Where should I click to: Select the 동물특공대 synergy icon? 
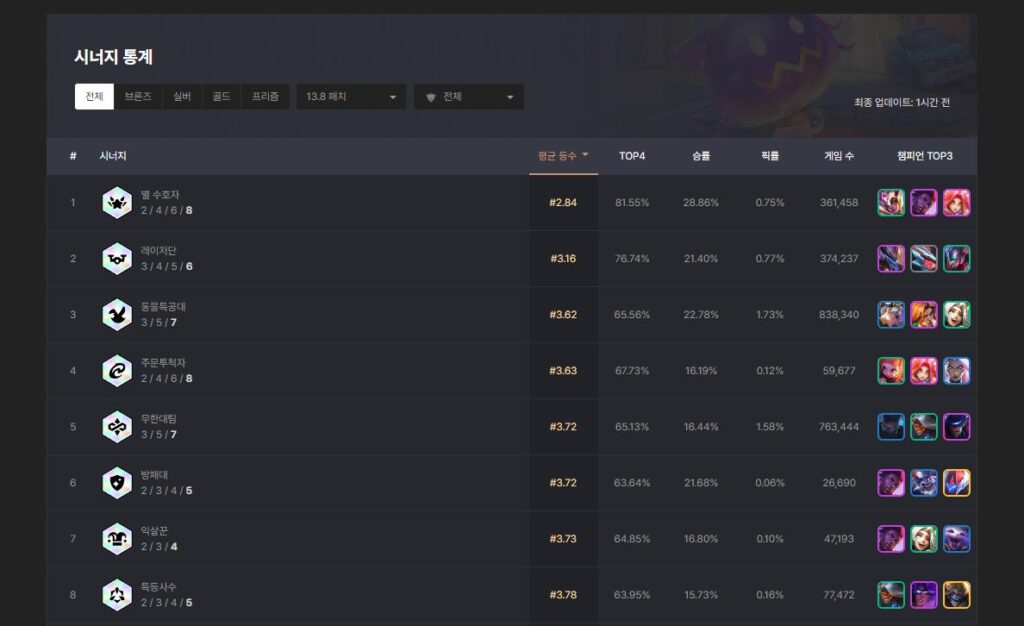coord(117,315)
